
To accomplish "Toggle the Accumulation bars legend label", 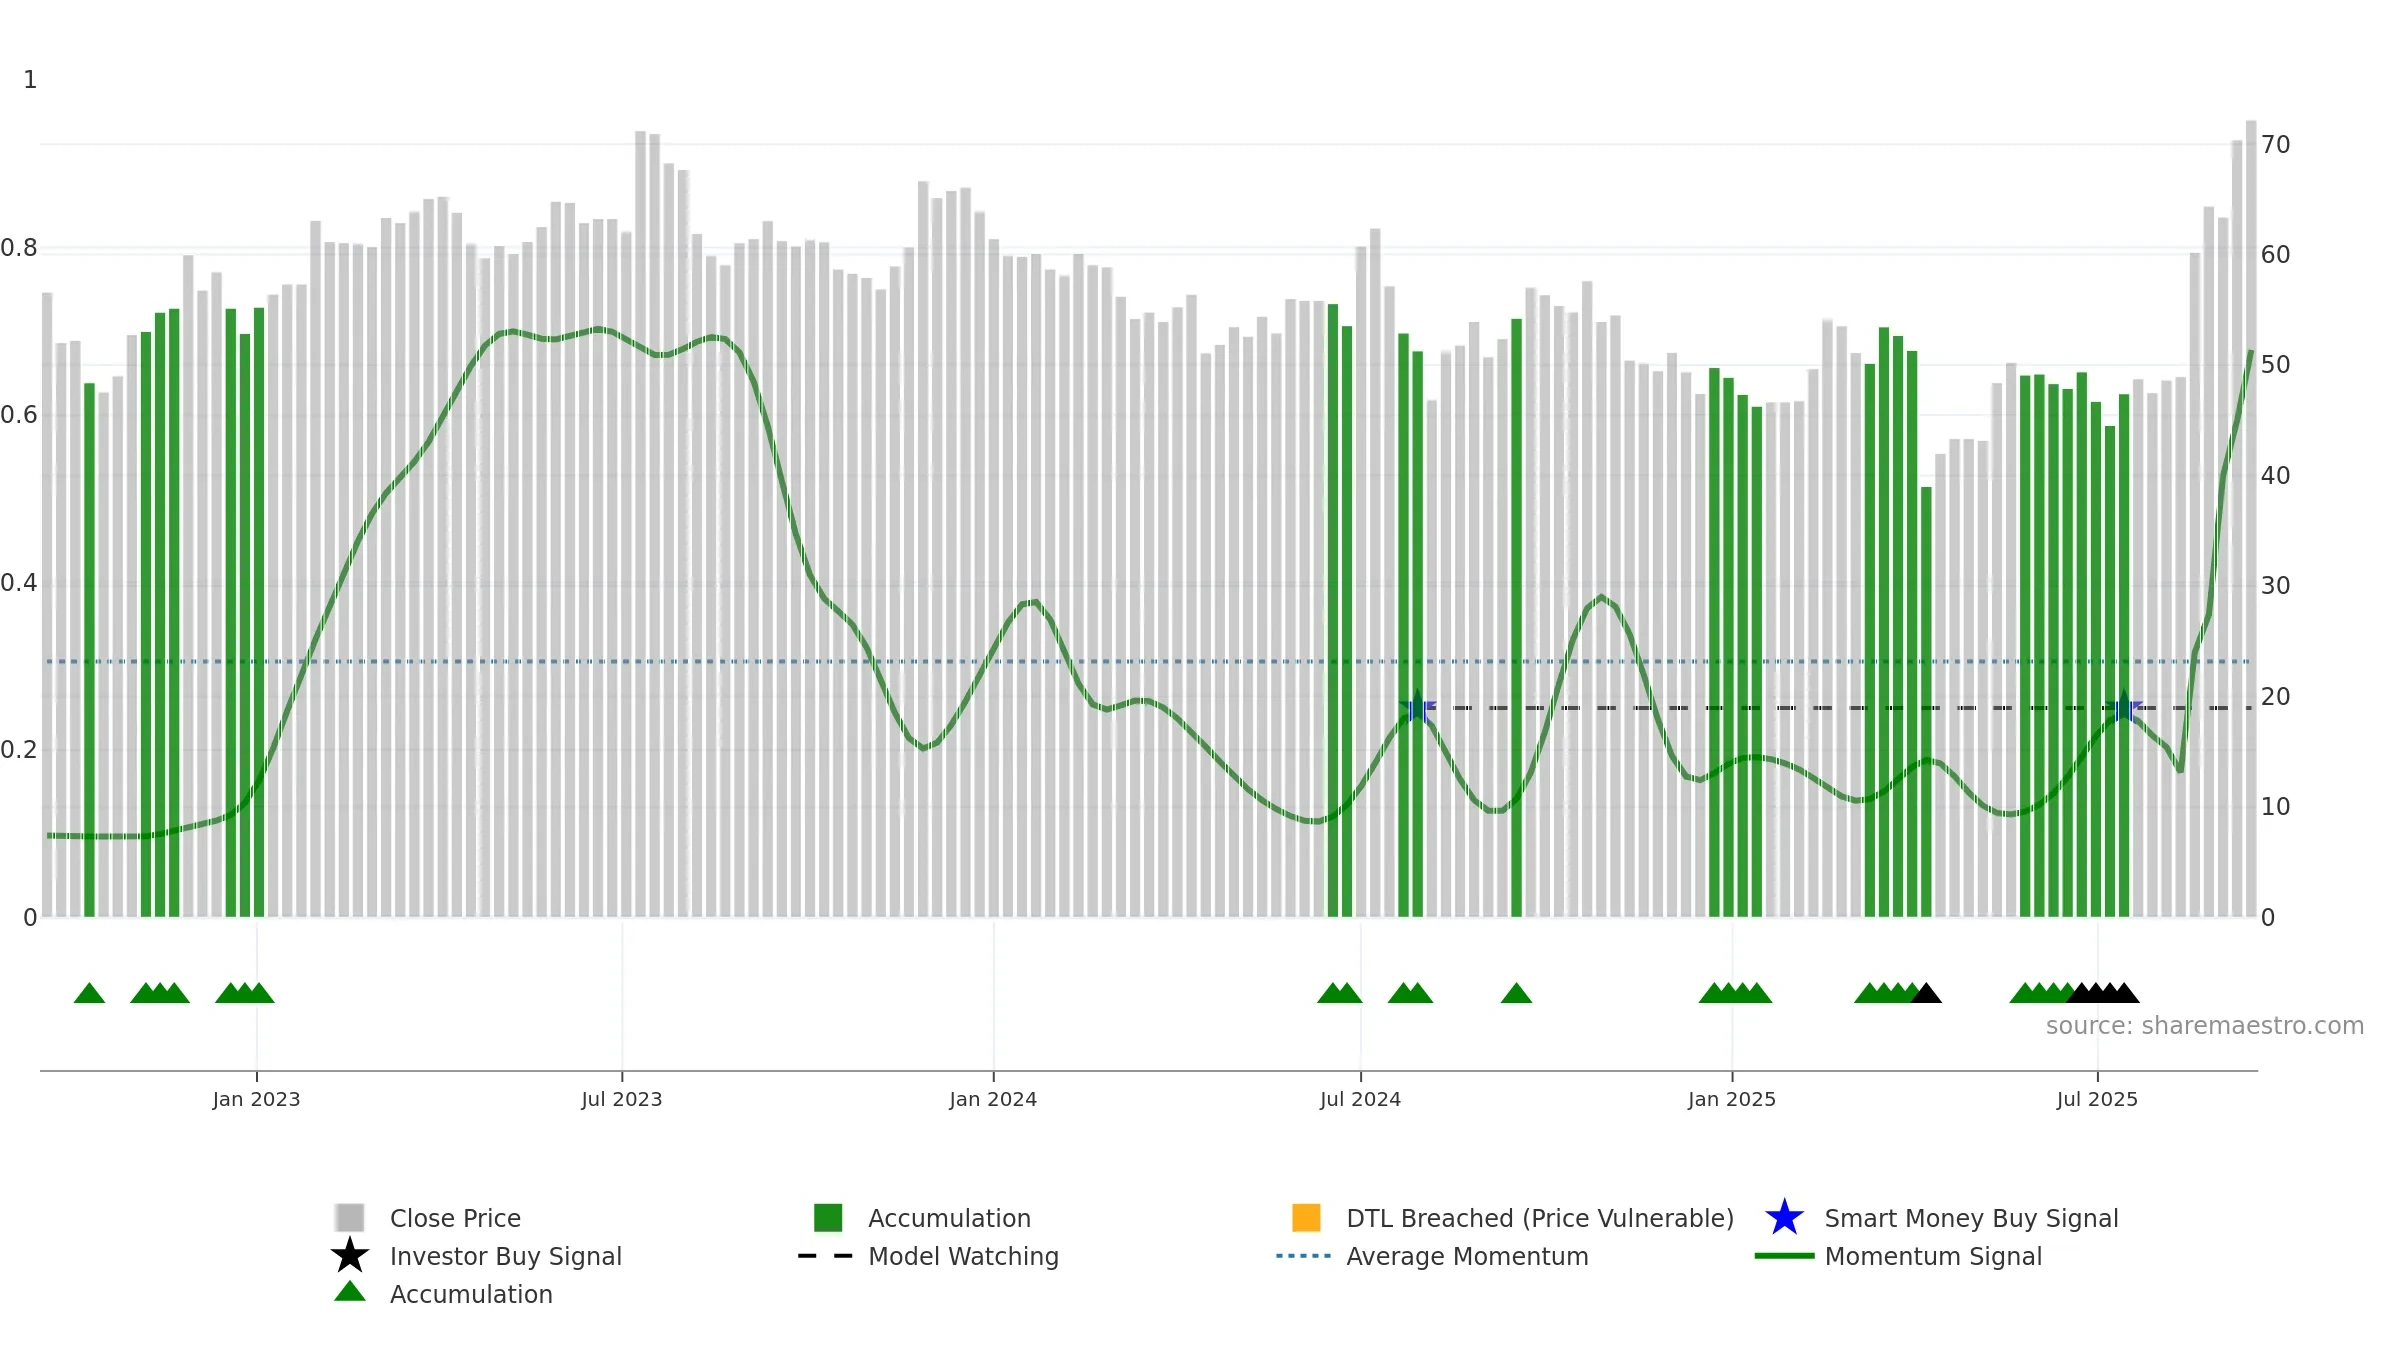I will [x=949, y=1218].
